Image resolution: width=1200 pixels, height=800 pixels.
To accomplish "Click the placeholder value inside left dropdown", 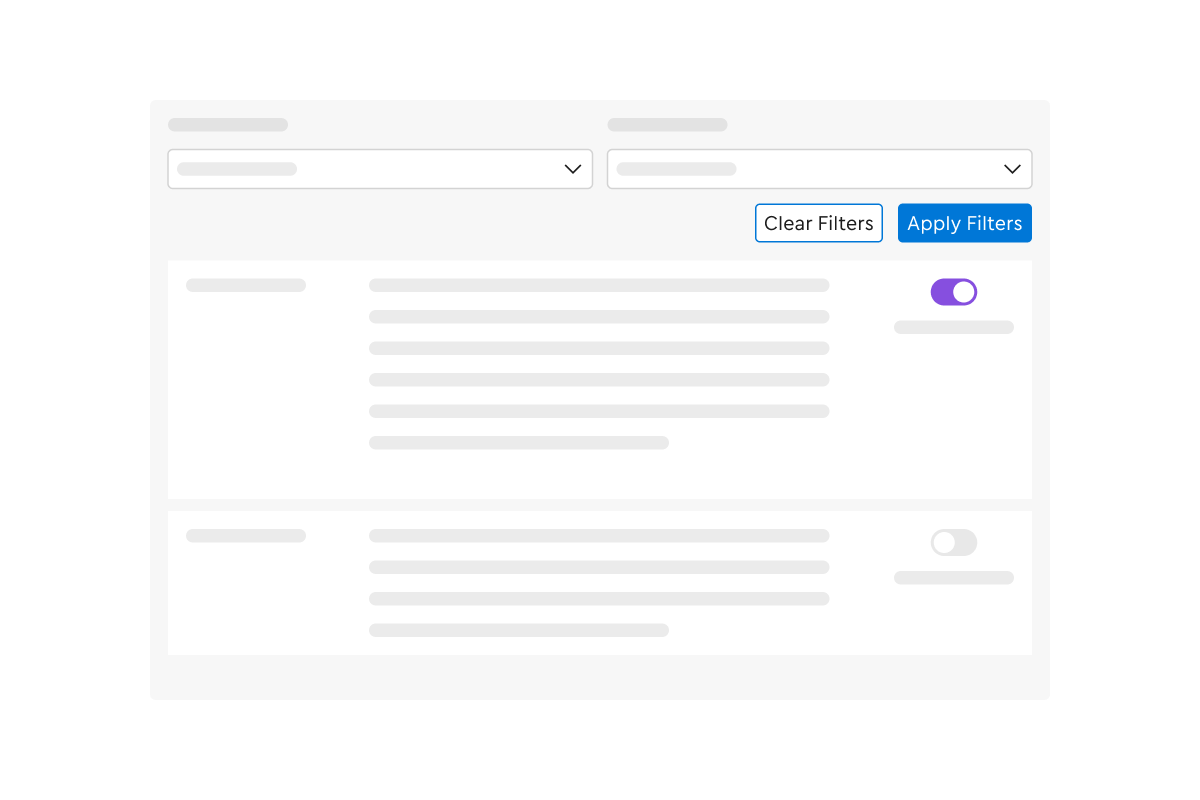I will 237,169.
